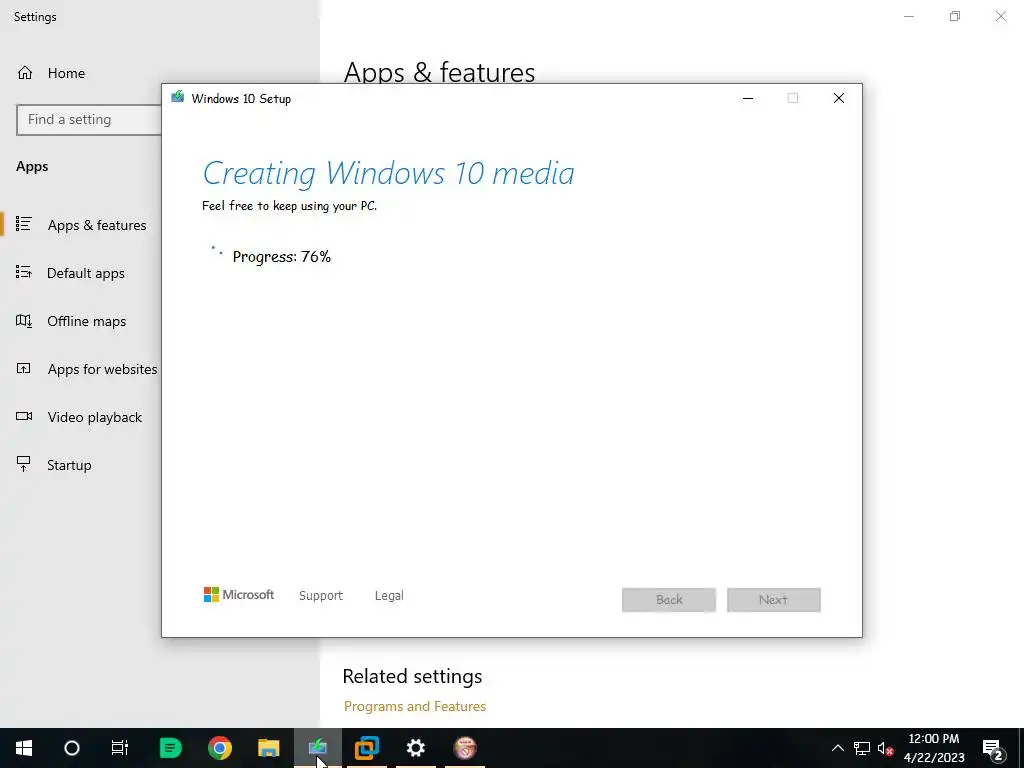Open the VMware taskbar icon
Viewport: 1024px width, 768px height.
point(366,748)
